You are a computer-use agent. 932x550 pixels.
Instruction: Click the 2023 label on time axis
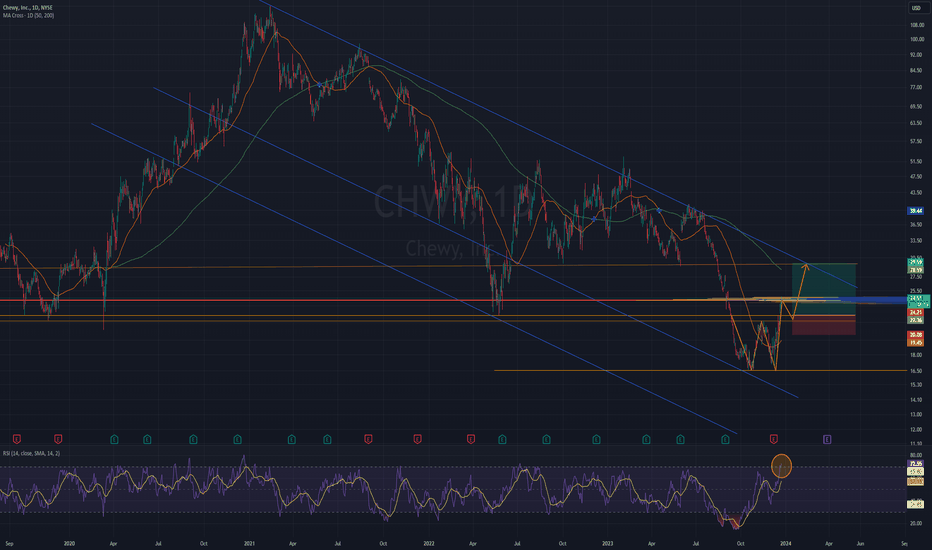pos(607,543)
